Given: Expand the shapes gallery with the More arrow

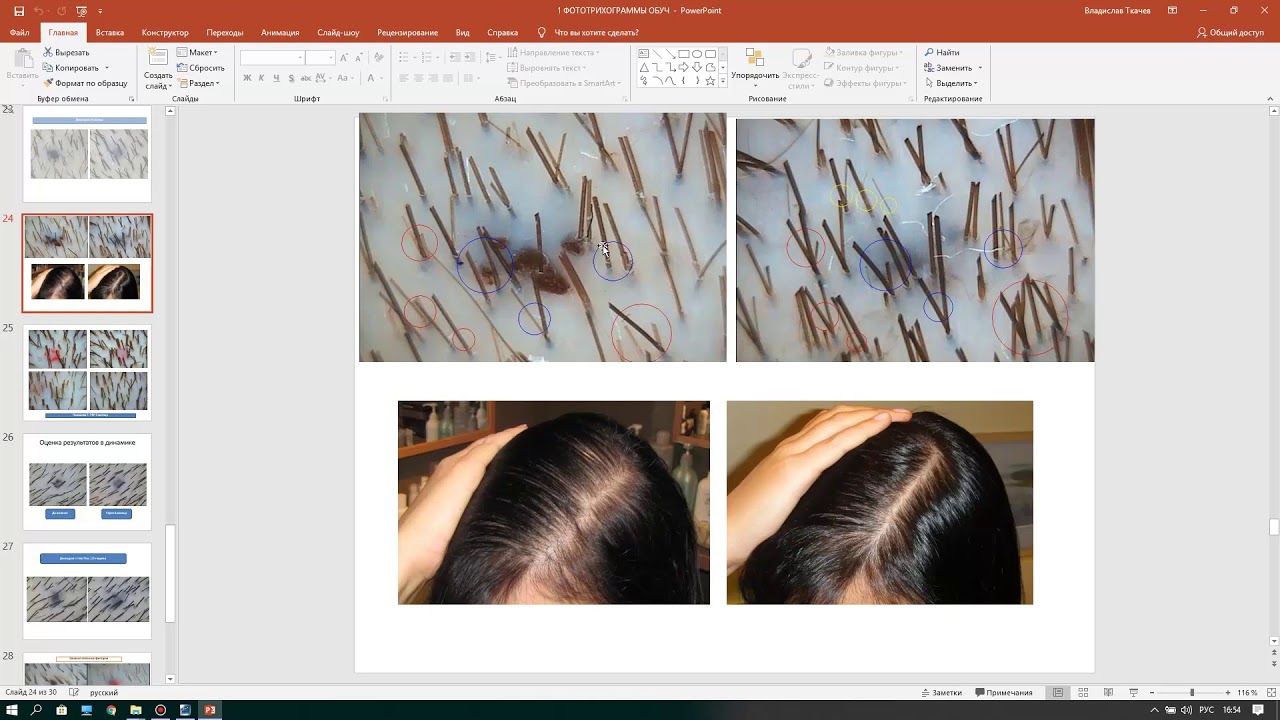Looking at the screenshot, I should pos(723,82).
